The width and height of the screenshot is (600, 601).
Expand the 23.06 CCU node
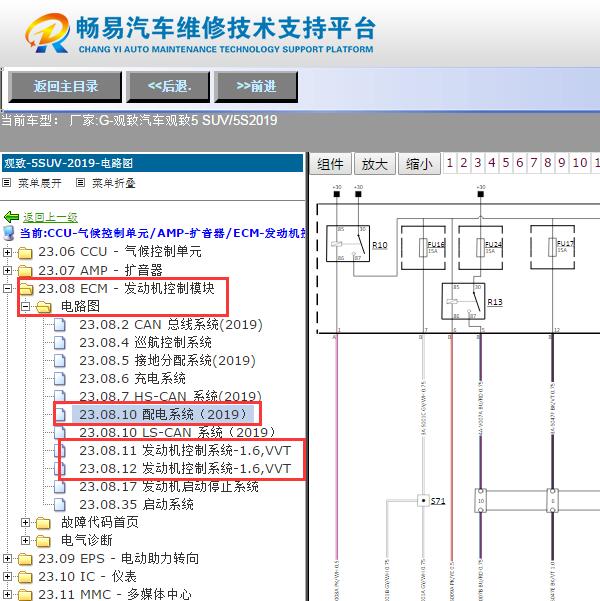(7, 252)
